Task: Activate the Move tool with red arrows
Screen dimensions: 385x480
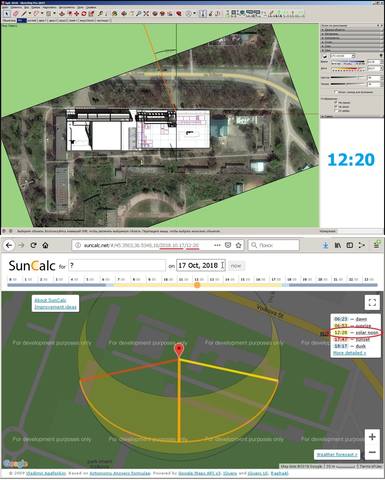Action: tap(76, 14)
